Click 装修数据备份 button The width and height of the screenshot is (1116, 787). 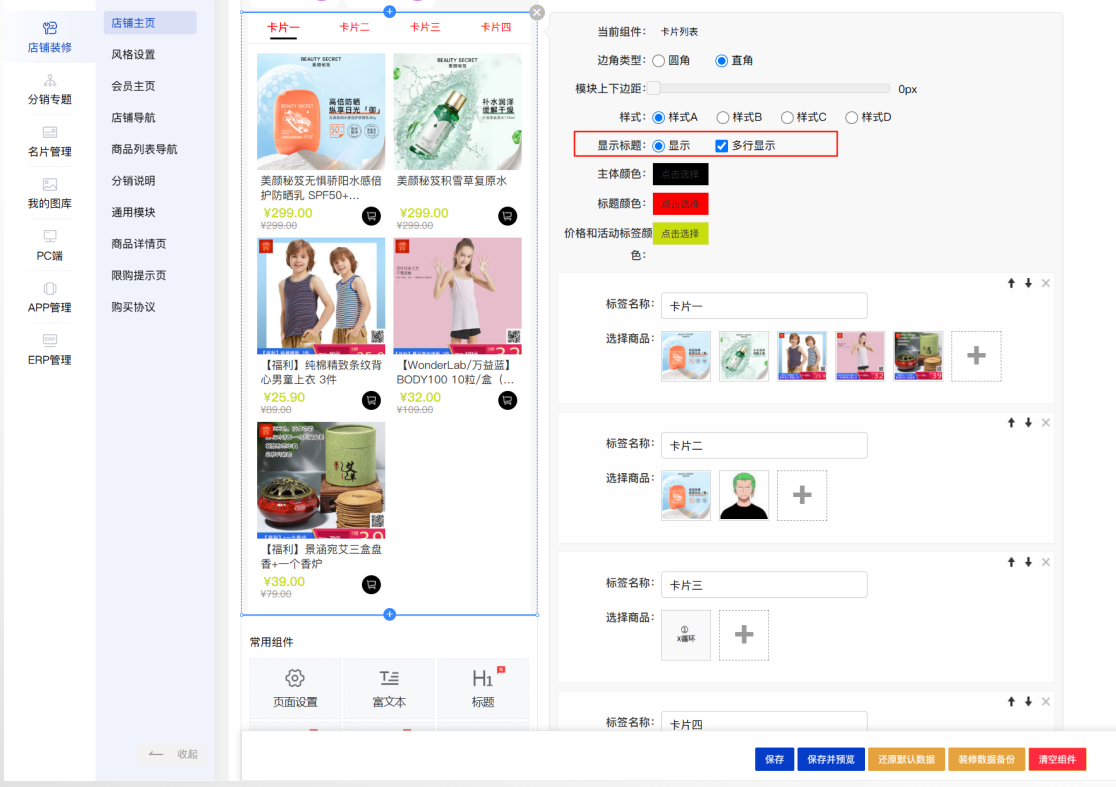coord(986,759)
